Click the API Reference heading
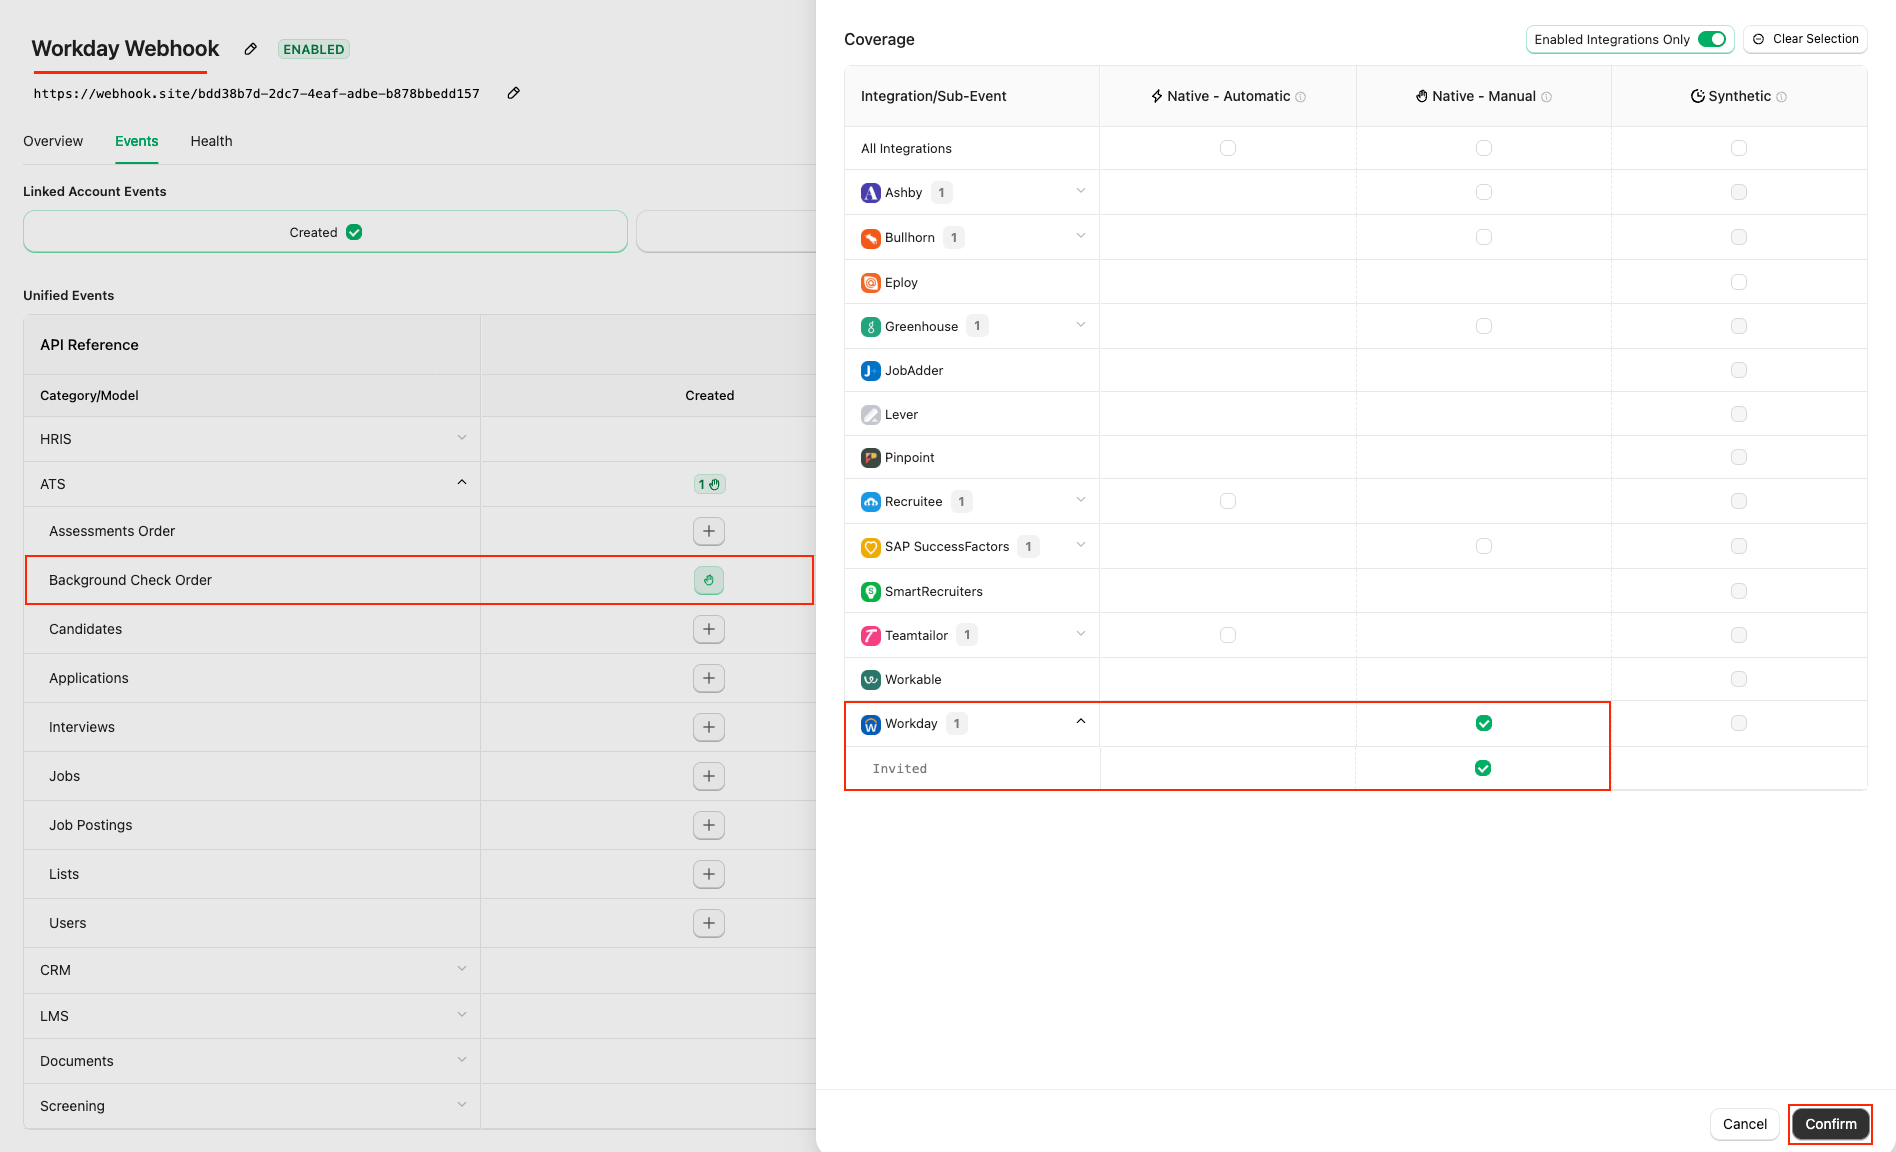Viewport: 1896px width, 1152px height. pyautogui.click(x=89, y=345)
